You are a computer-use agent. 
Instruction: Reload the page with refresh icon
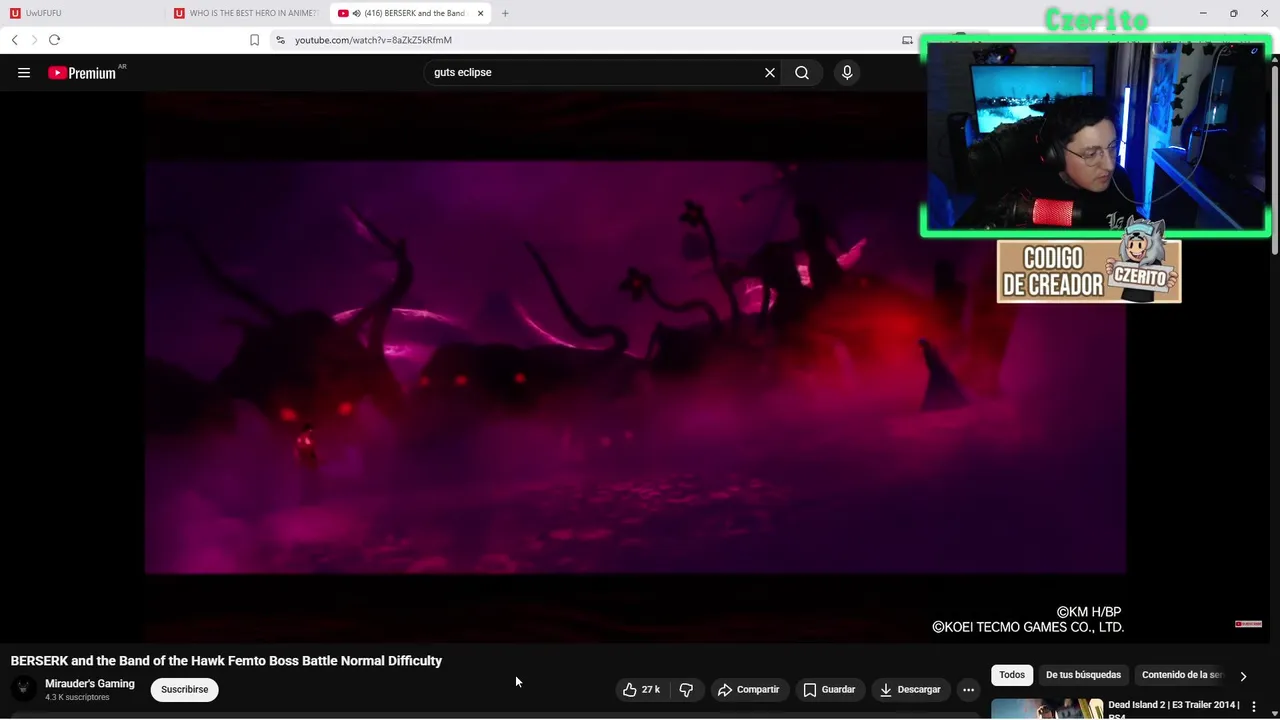pyautogui.click(x=54, y=40)
